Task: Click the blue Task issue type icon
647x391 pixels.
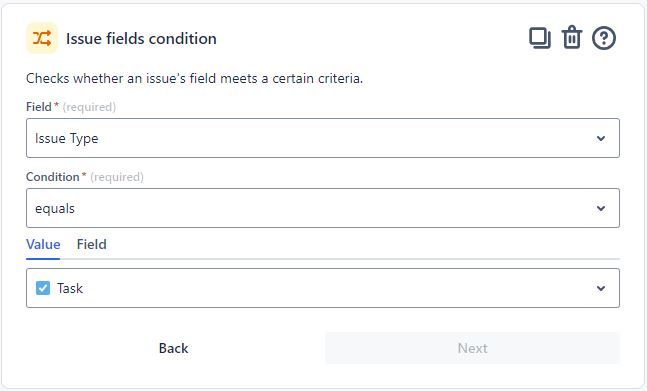Action: [x=43, y=288]
